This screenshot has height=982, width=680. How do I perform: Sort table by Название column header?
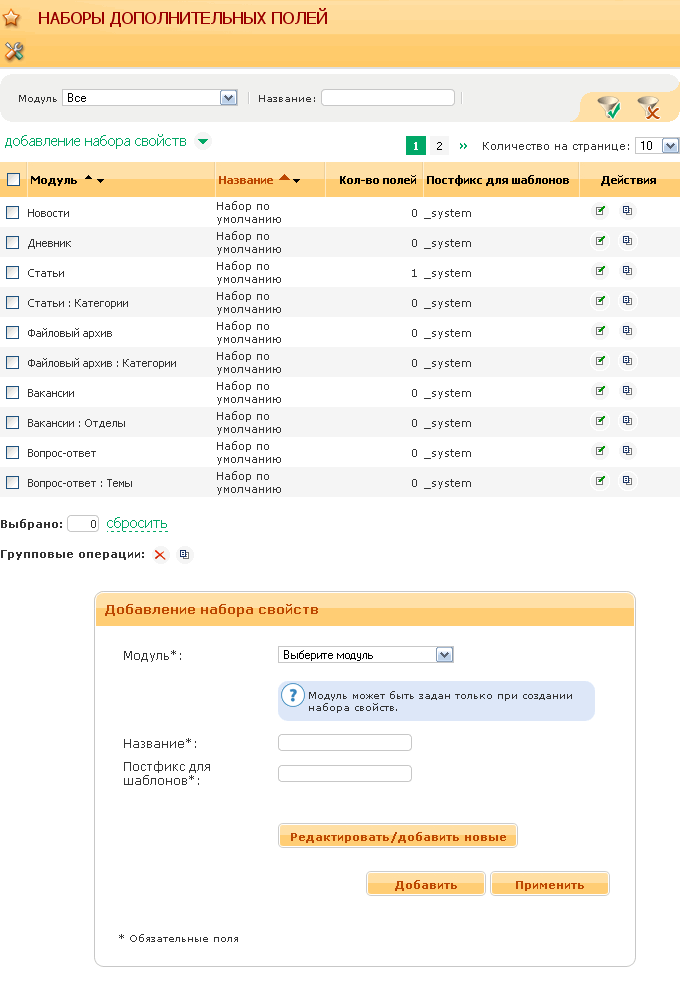tap(246, 180)
